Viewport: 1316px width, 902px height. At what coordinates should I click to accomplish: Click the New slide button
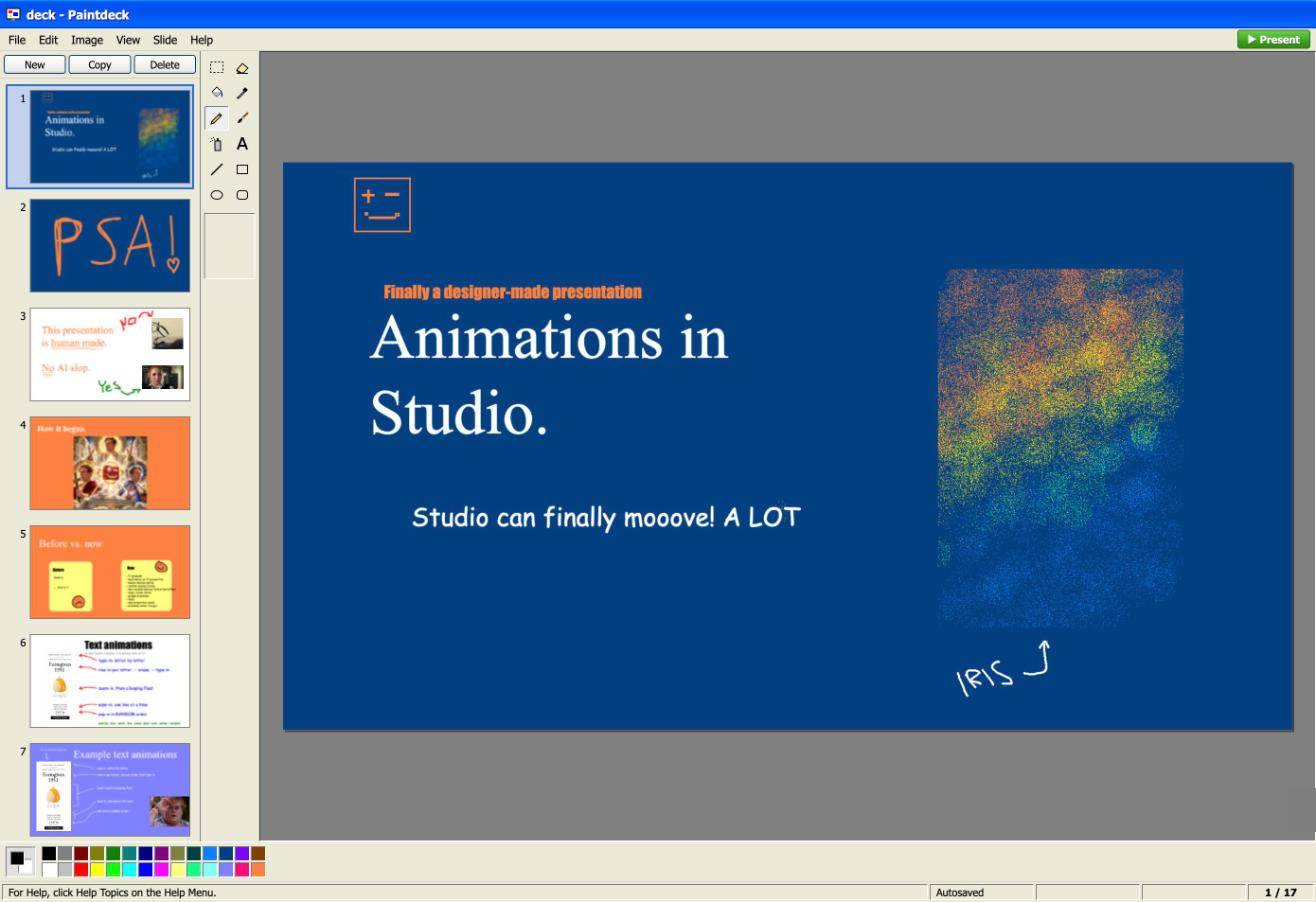pyautogui.click(x=35, y=64)
